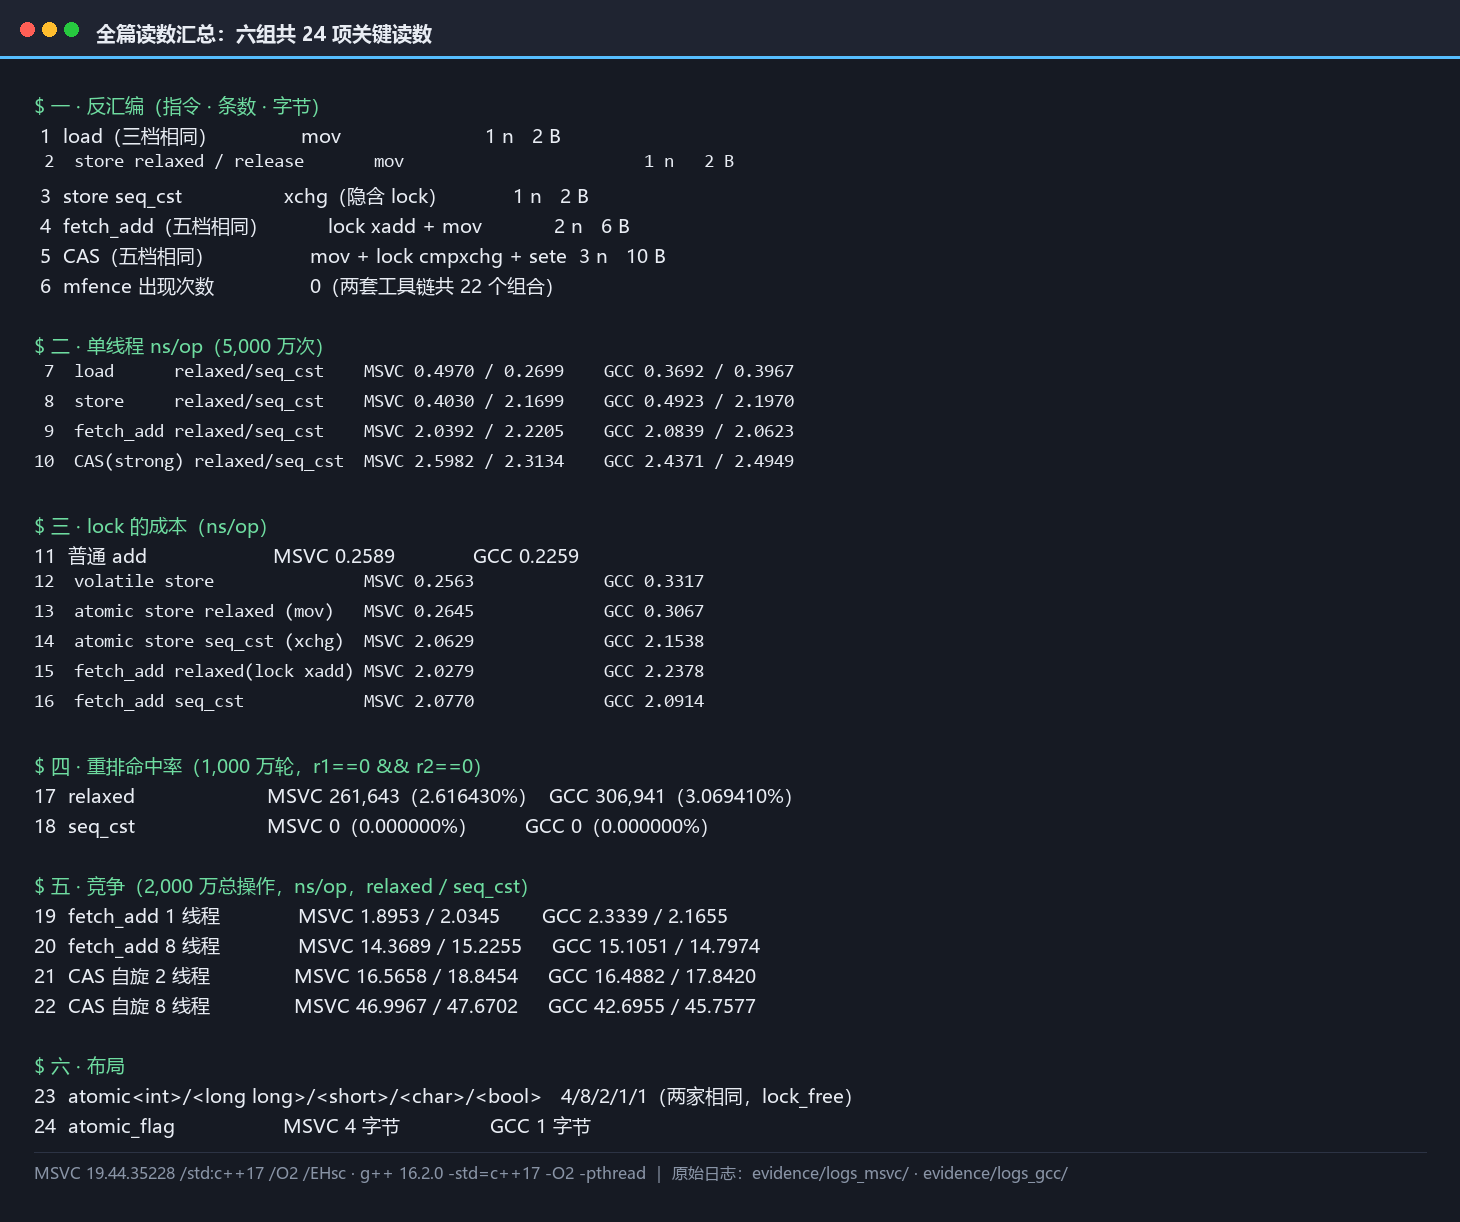Click 'GCC 42.6955 / 45.7577' value
Viewport: 1460px width, 1222px height.
(x=652, y=1006)
